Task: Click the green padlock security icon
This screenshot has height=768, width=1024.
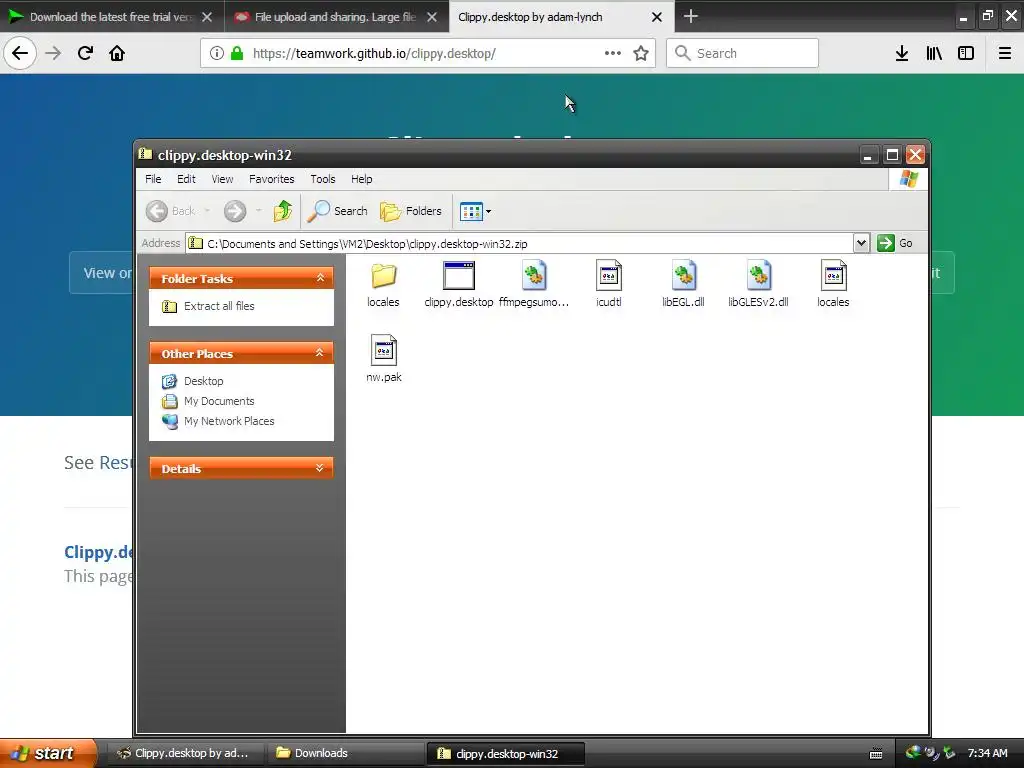Action: (x=237, y=53)
